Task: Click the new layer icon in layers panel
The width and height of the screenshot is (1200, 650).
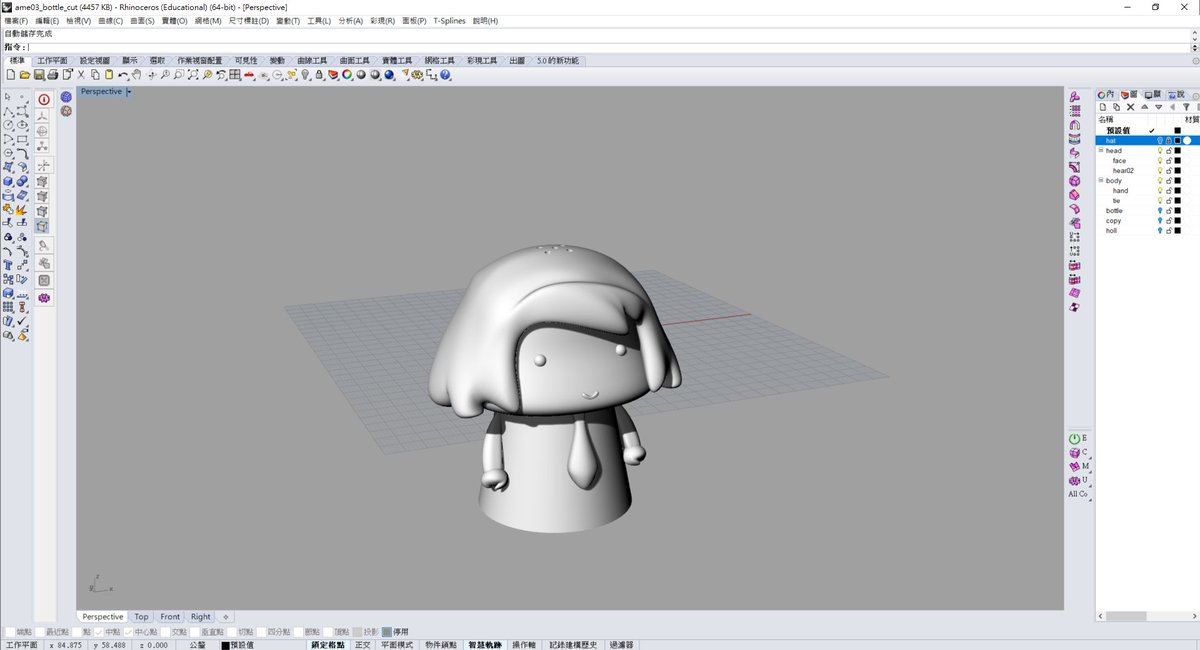Action: click(1103, 107)
